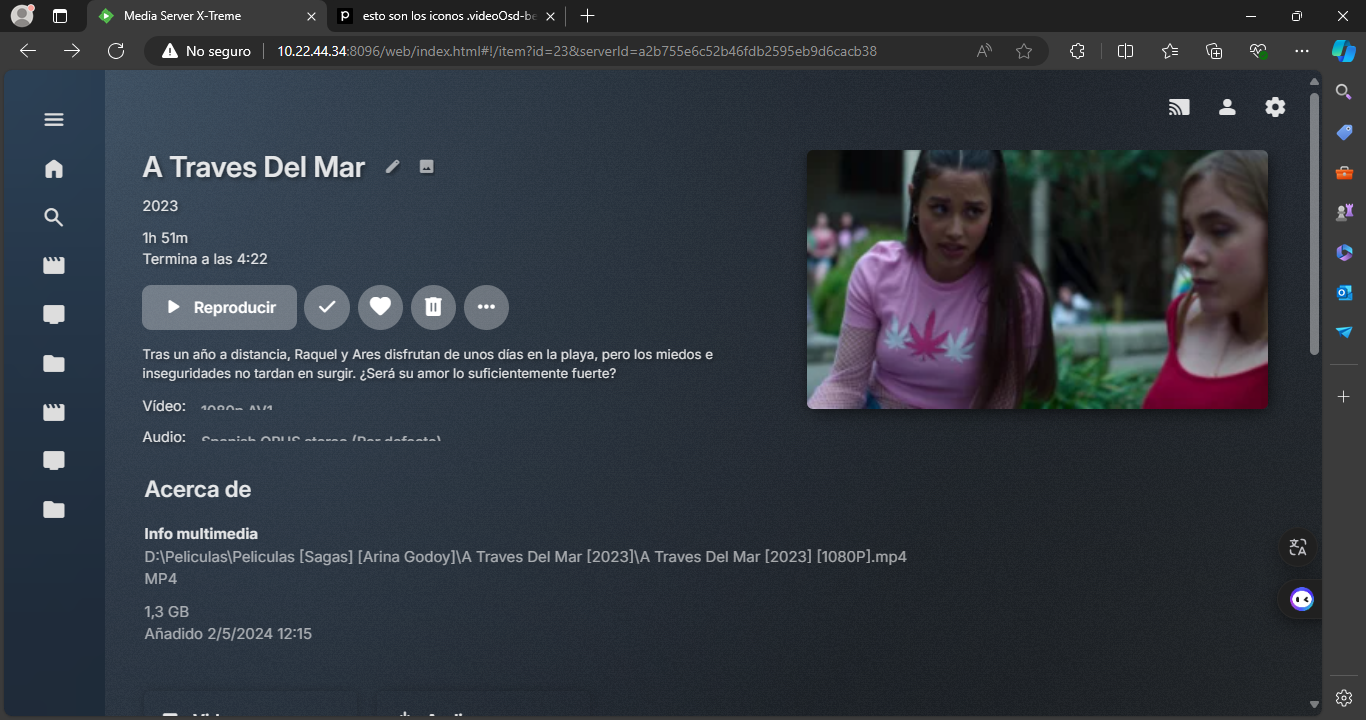Click the D:\Peliculas file path text

(525, 557)
